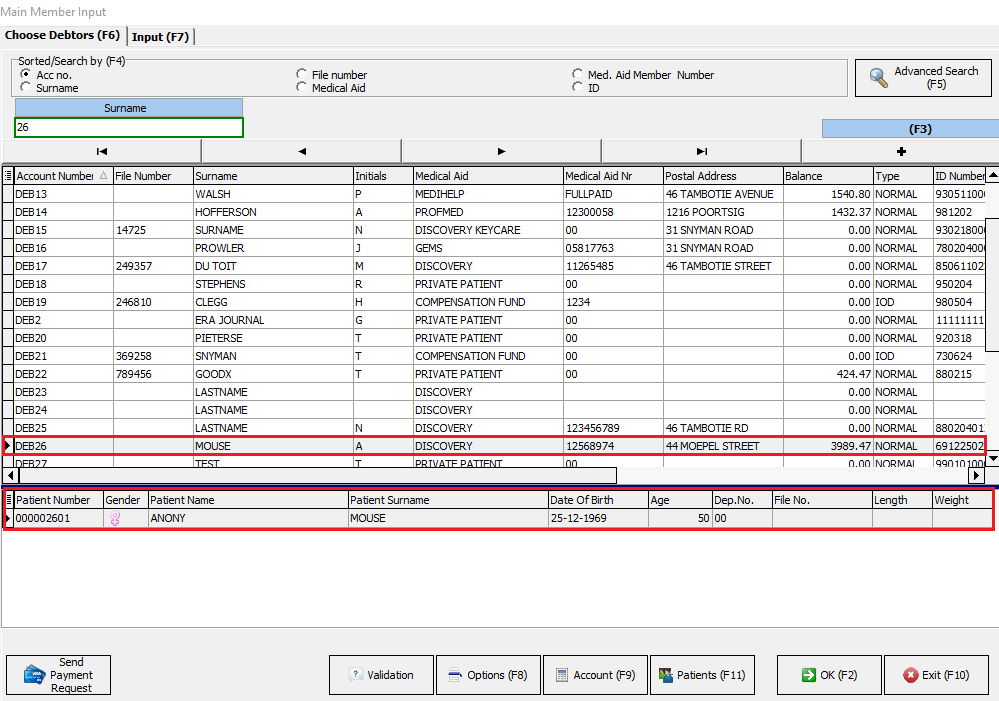Click the Exit (F10) button
This screenshot has width=999, height=701.
(x=936, y=675)
